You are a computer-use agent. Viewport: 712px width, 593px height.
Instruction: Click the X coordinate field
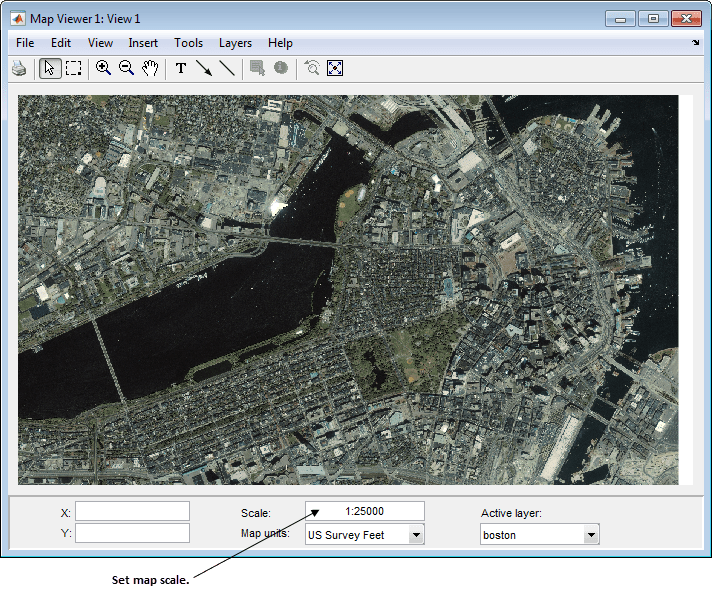132,511
